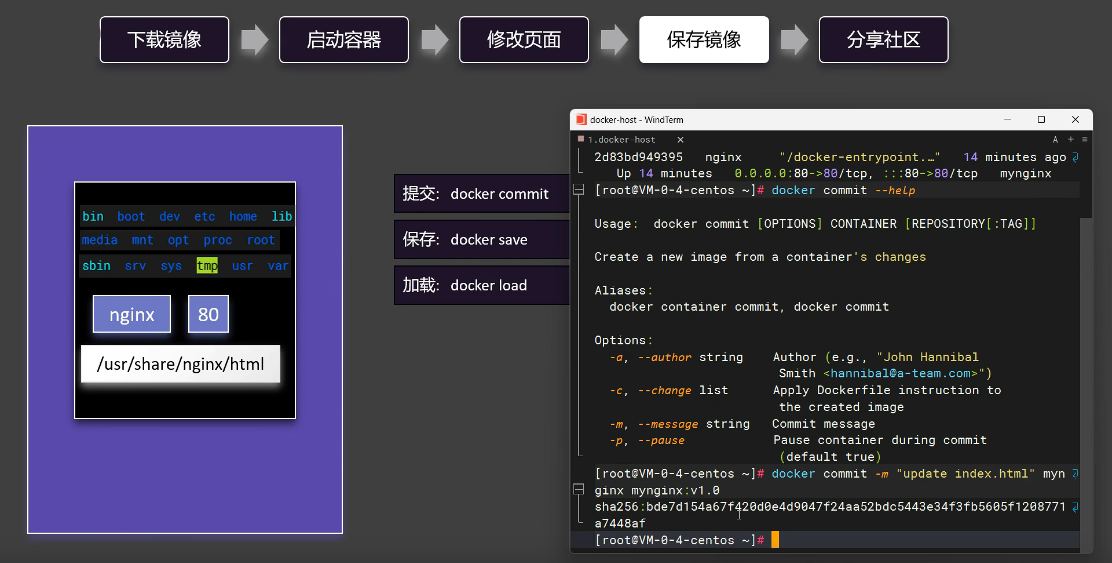Click the /usr/share/nginx/html path box

pos(180,364)
